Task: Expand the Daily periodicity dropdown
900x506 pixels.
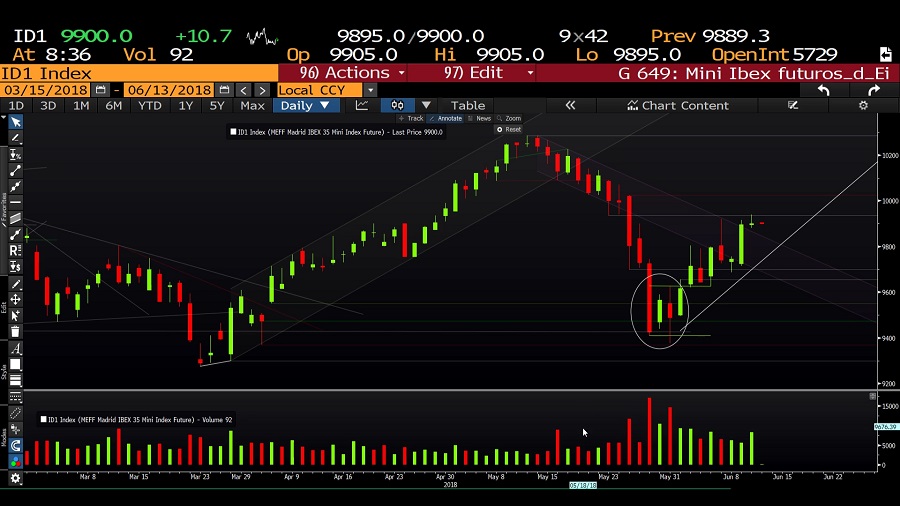Action: (x=306, y=106)
